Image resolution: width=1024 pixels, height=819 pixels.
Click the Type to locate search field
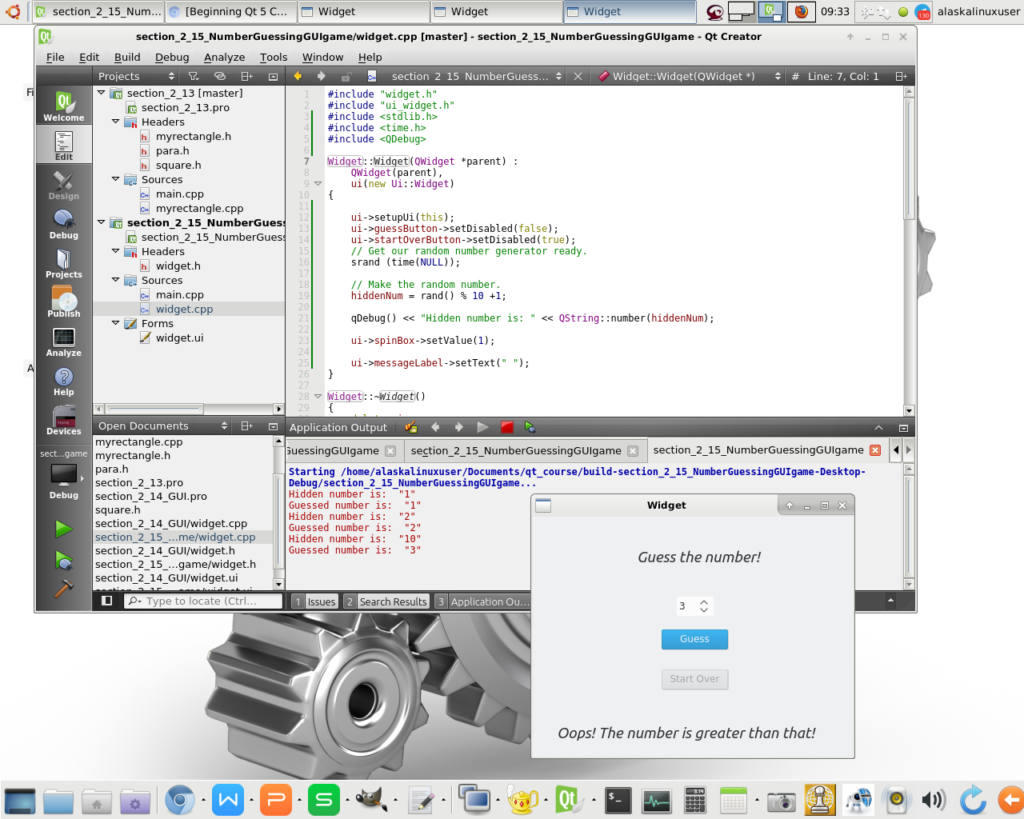click(204, 601)
